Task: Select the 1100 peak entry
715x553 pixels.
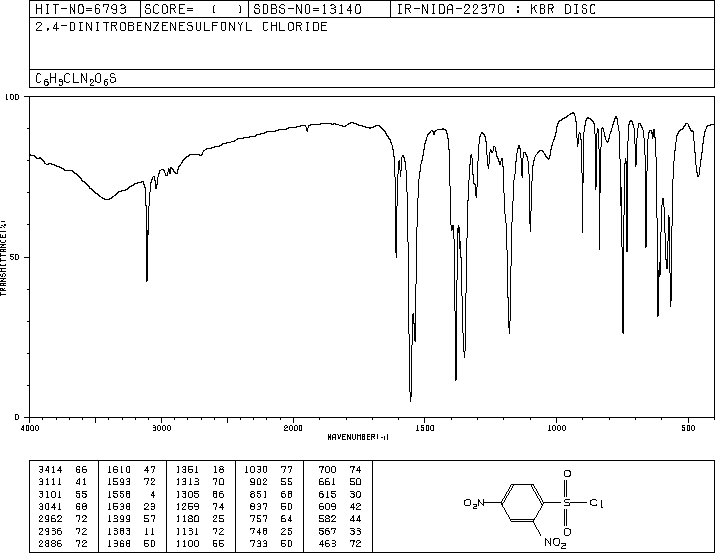Action: tap(200, 543)
